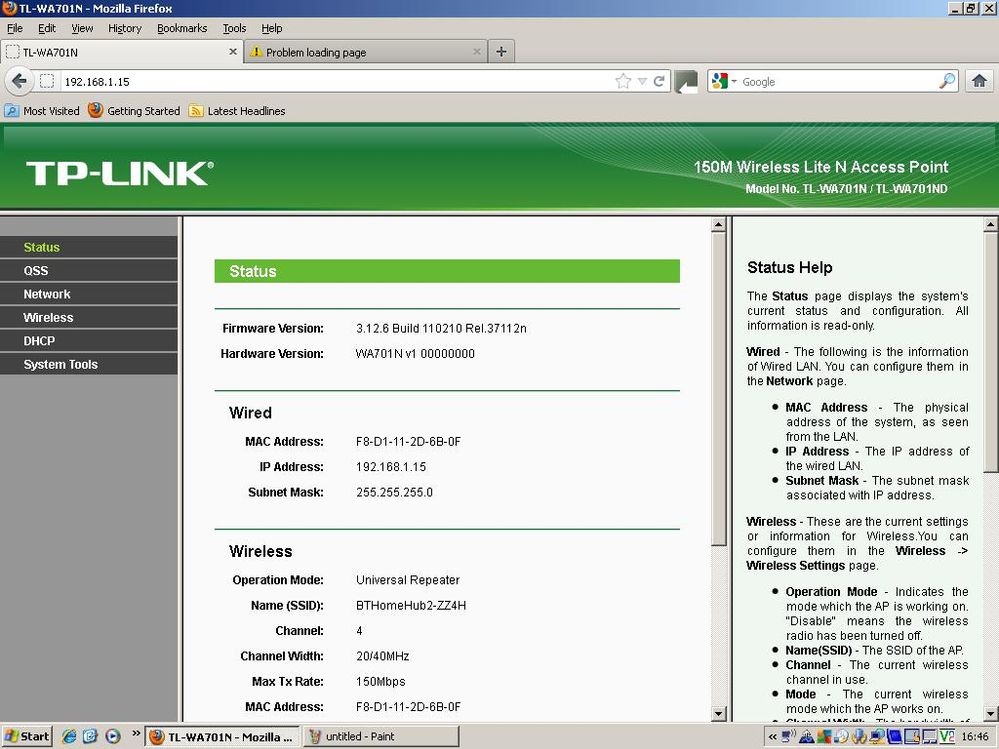
Task: Click the TL-WA701N Firefox taskbar button
Action: pos(222,736)
